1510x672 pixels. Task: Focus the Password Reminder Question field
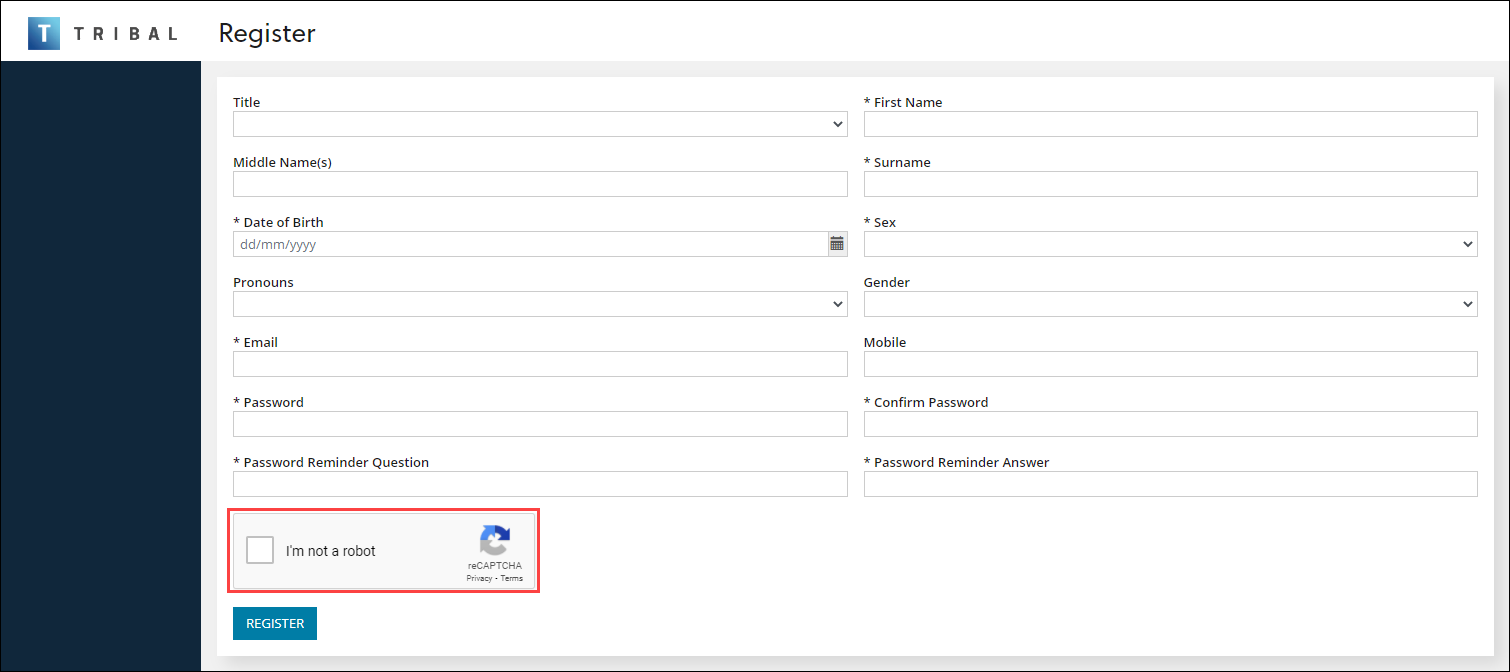coord(540,484)
